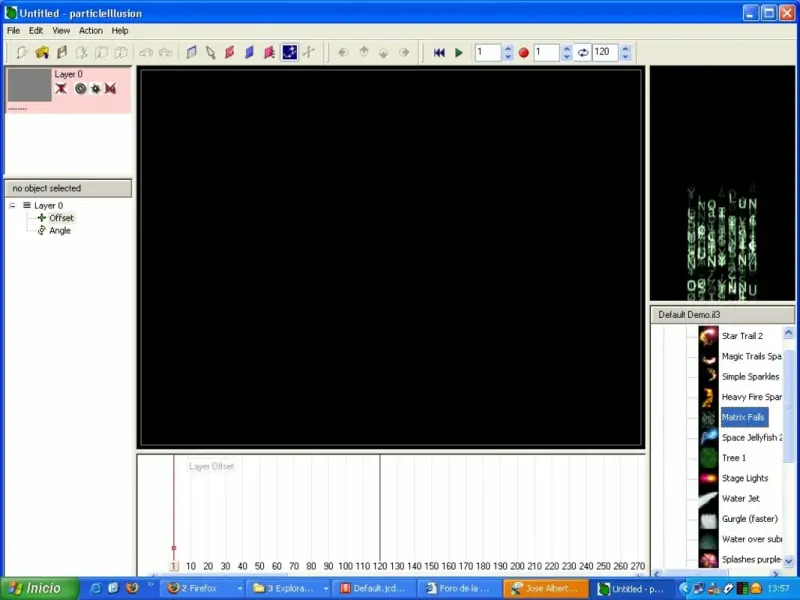Open the 3 Explora taskbar group

(x=289, y=588)
